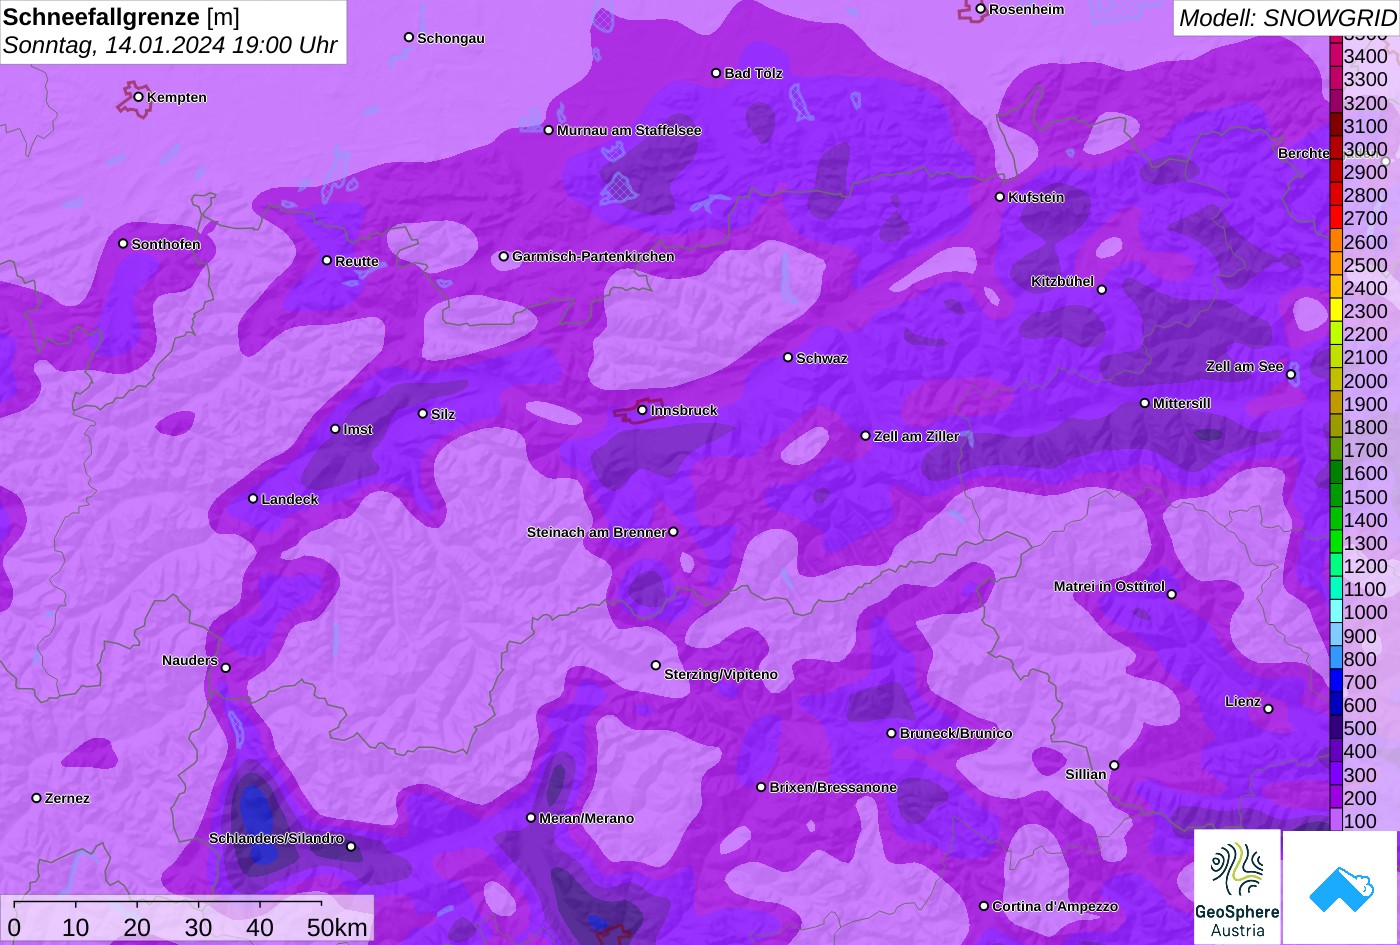Click the Mittersill marker dot
The height and width of the screenshot is (945, 1400).
(x=1145, y=403)
